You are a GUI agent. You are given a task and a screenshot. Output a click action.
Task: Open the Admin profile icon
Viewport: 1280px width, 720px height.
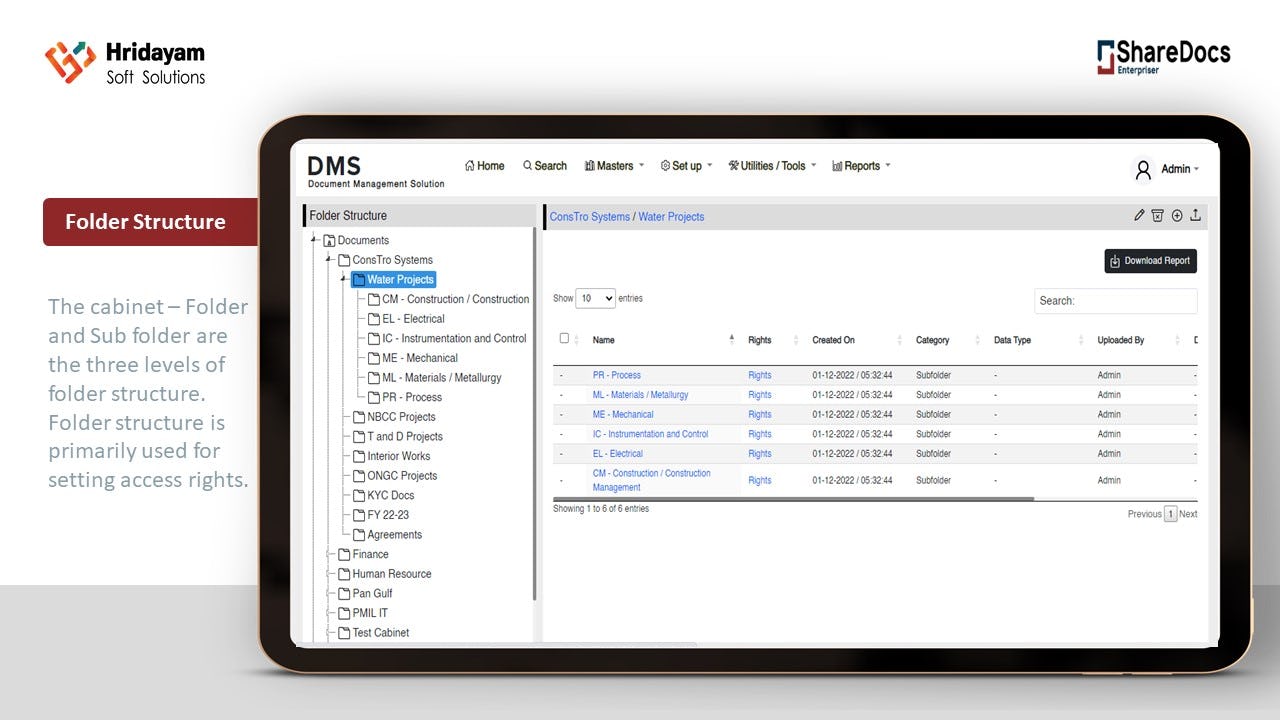click(x=1143, y=169)
